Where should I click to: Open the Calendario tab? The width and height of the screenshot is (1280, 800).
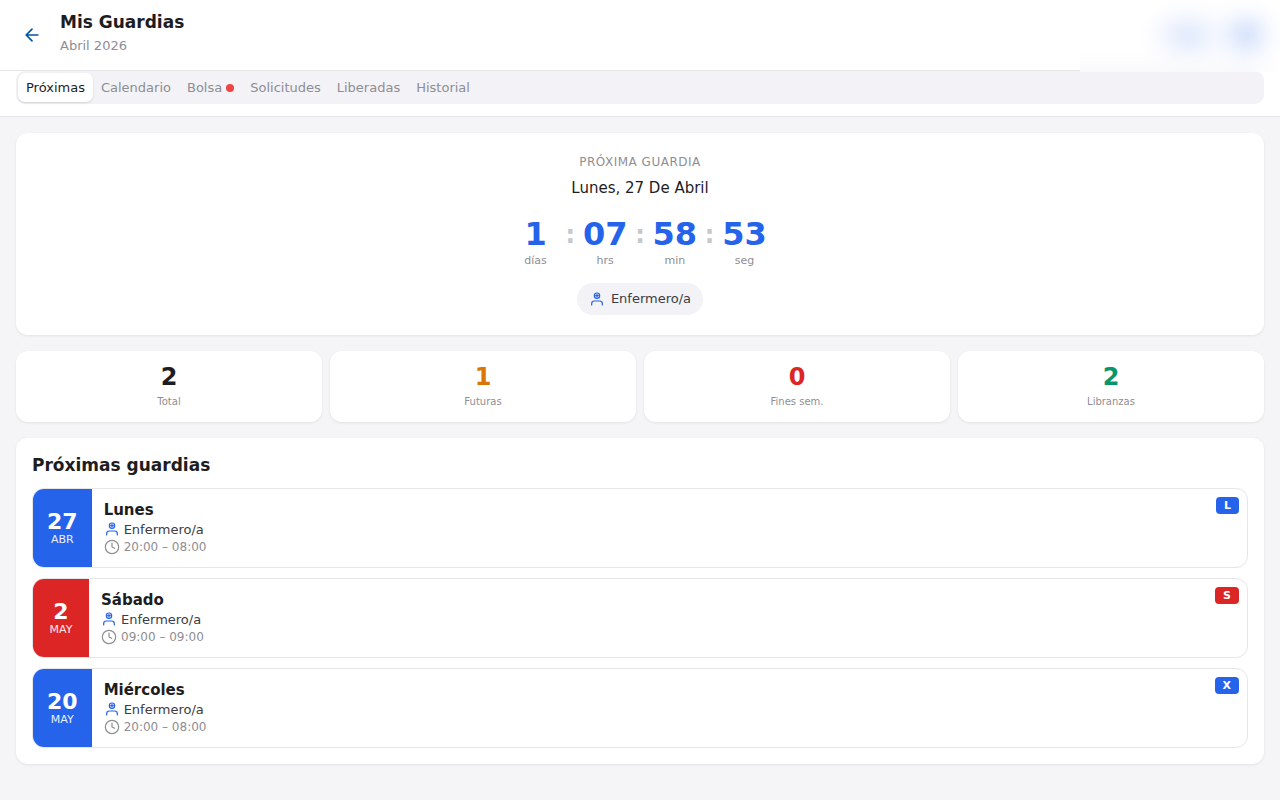(136, 88)
